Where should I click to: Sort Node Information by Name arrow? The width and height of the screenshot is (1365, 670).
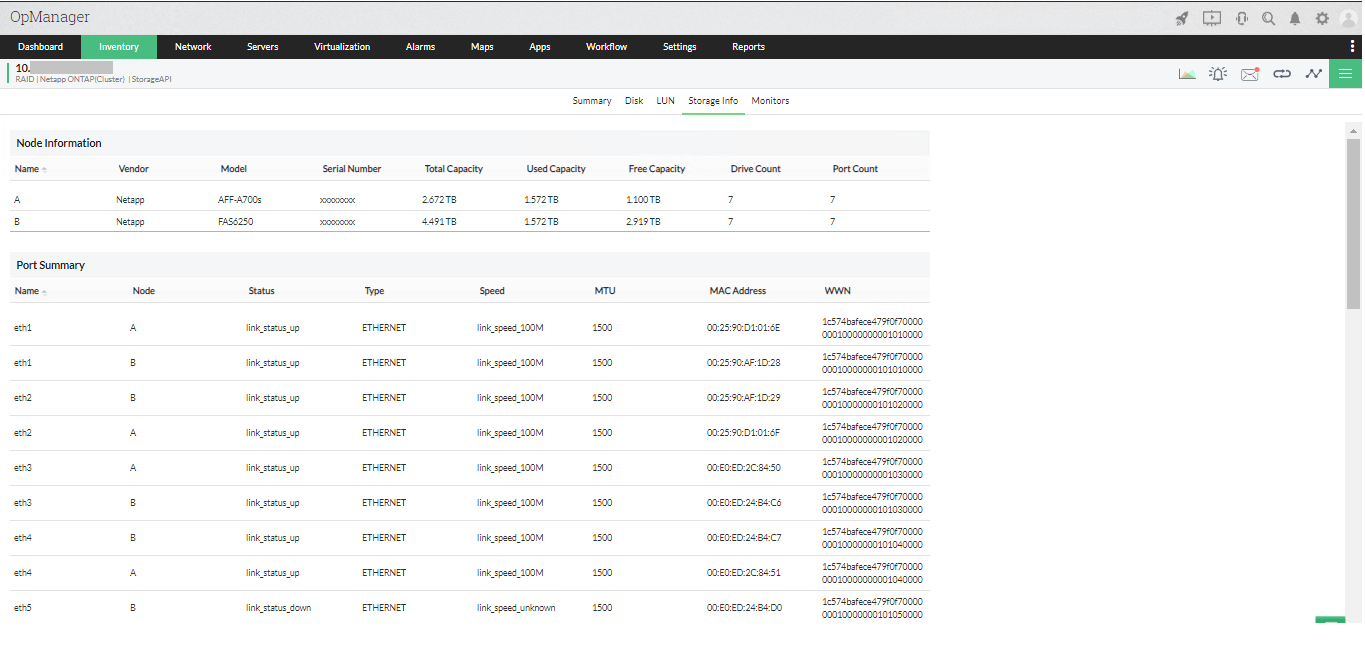pyautogui.click(x=44, y=170)
